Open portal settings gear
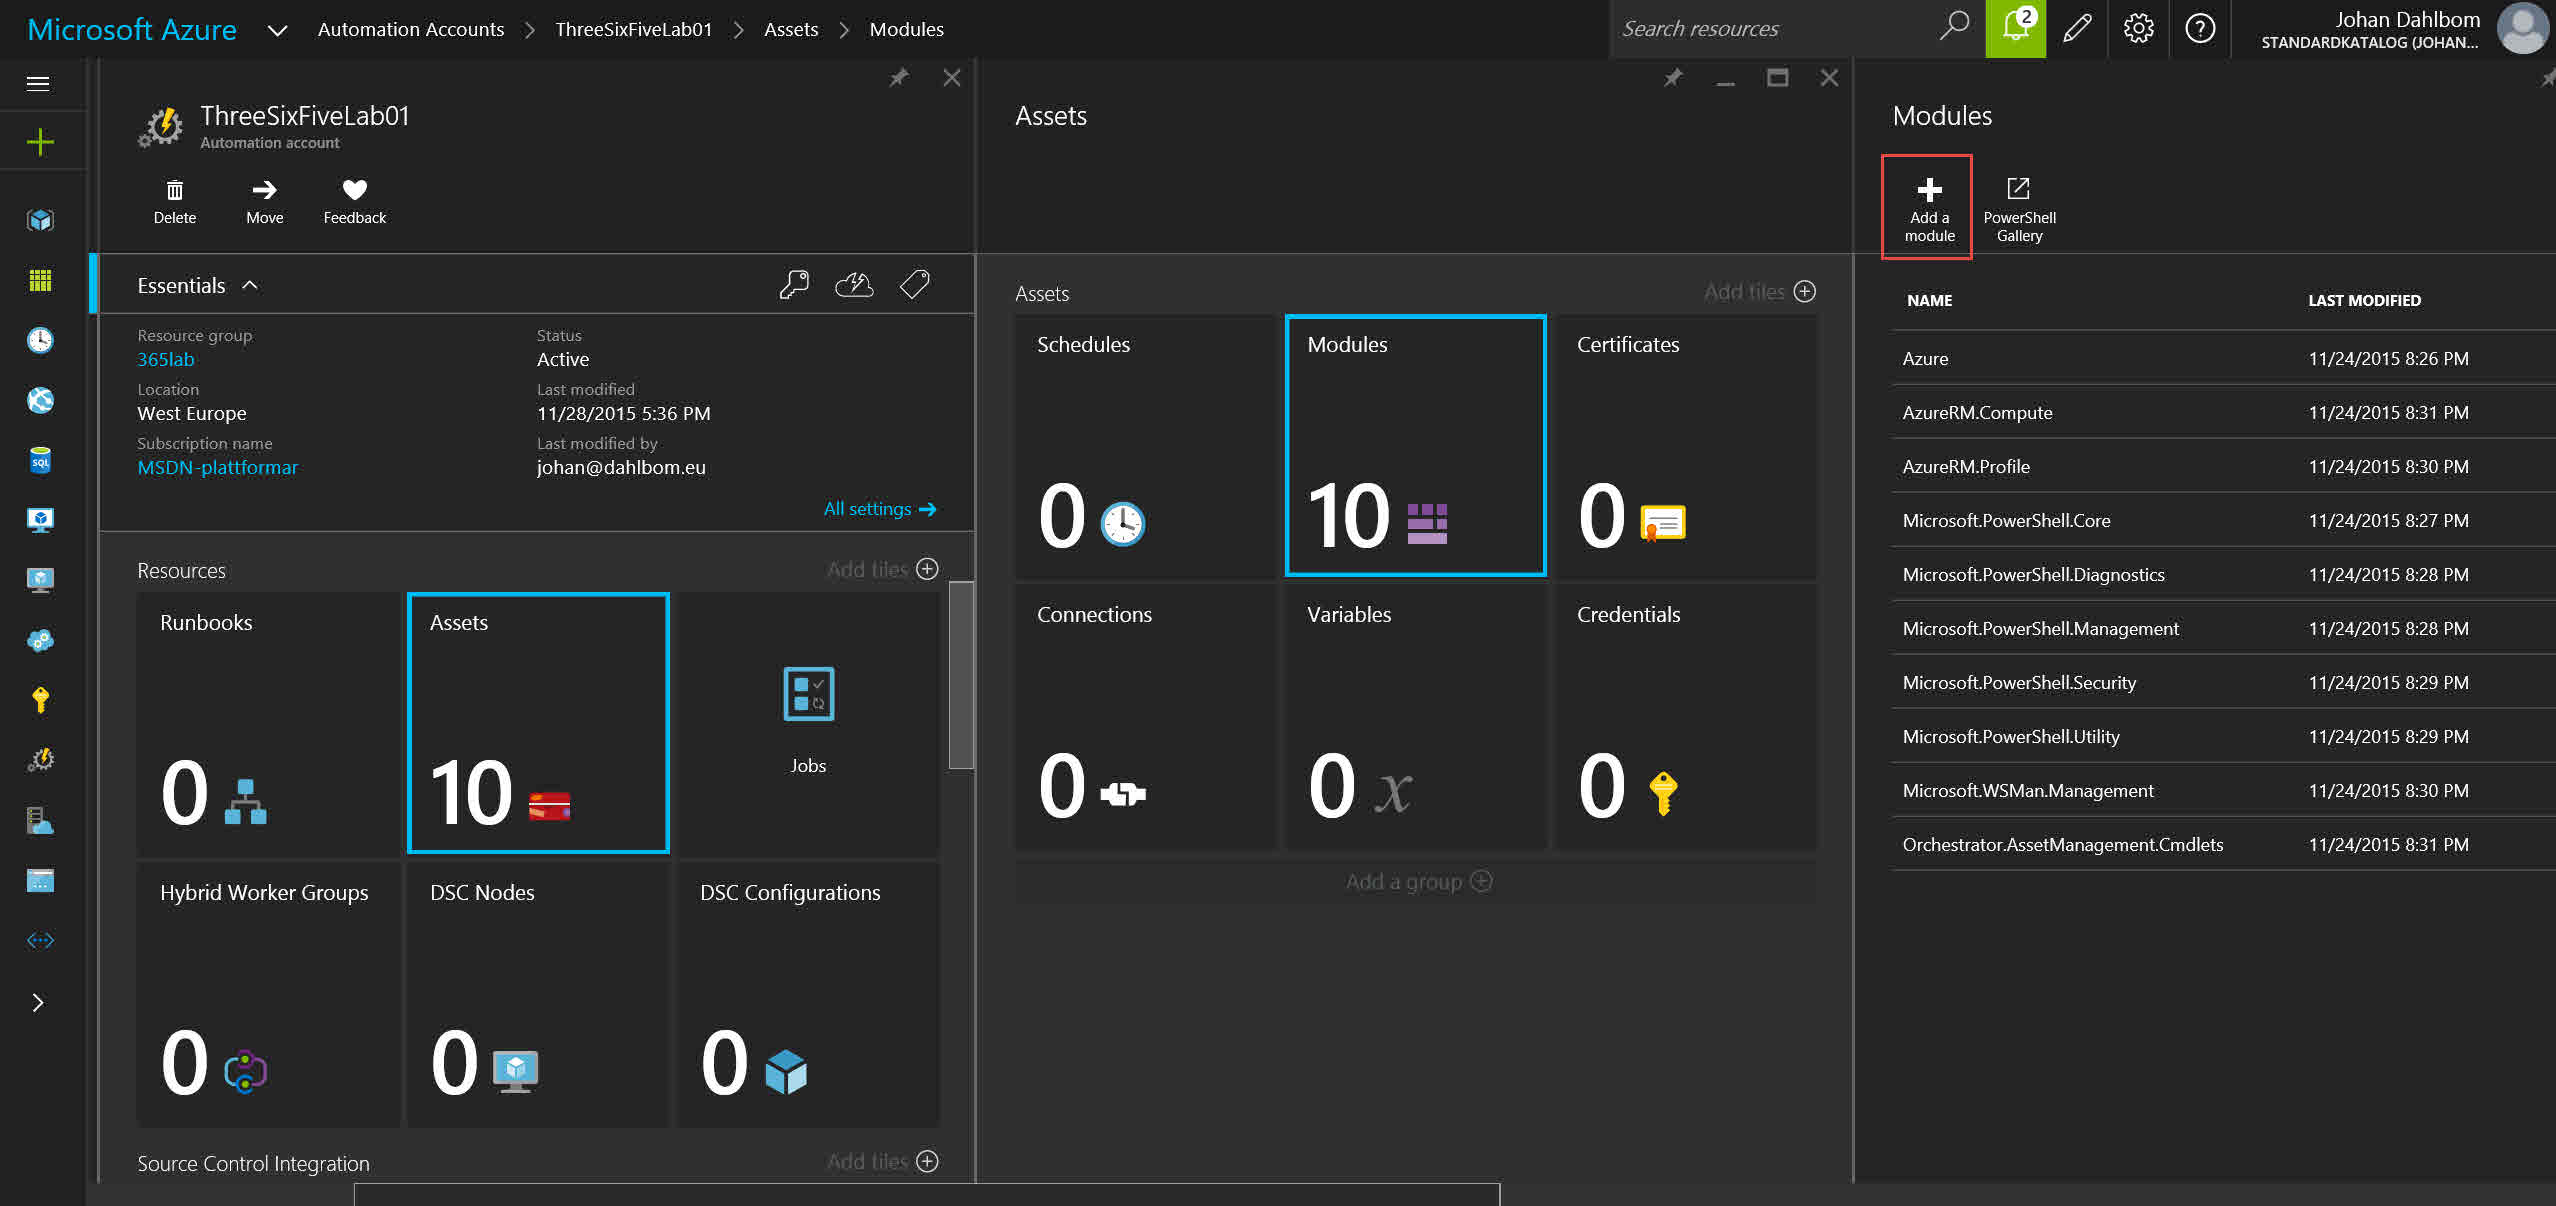The width and height of the screenshot is (2556, 1206). click(2138, 28)
